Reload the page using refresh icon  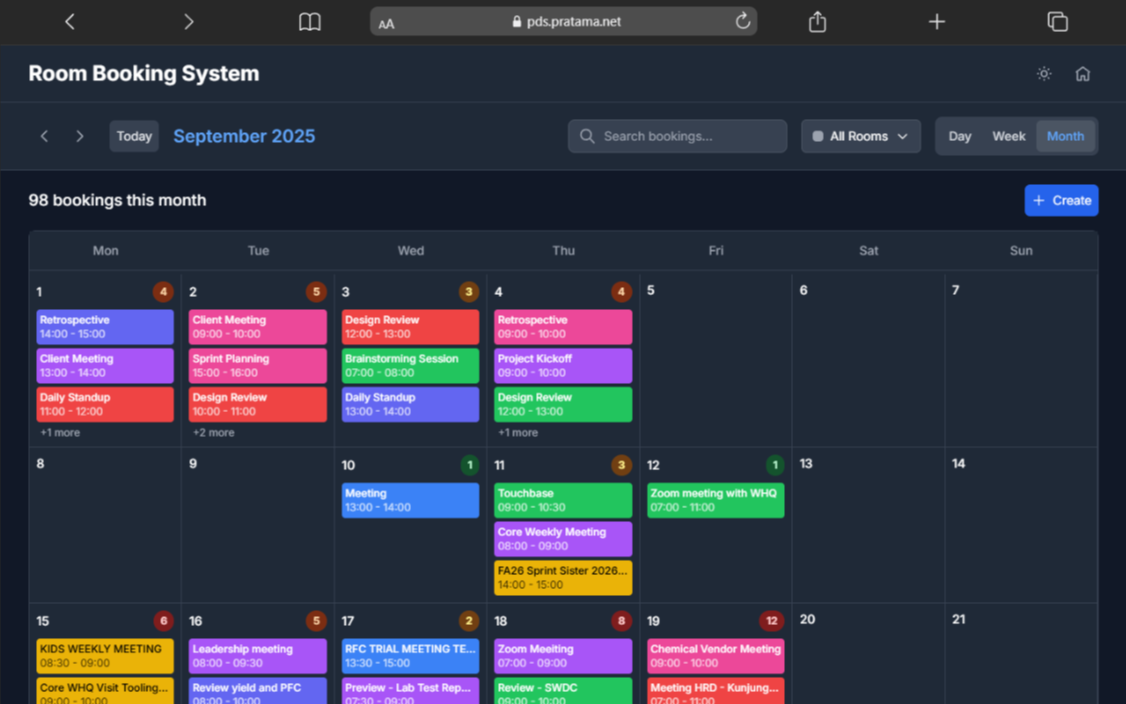tap(742, 21)
